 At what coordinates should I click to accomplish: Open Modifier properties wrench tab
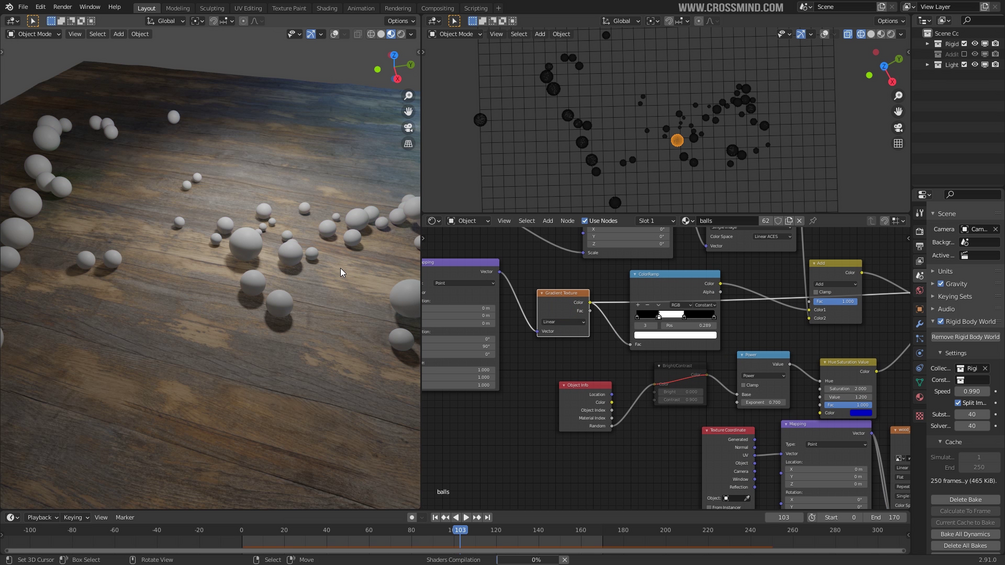(920, 323)
